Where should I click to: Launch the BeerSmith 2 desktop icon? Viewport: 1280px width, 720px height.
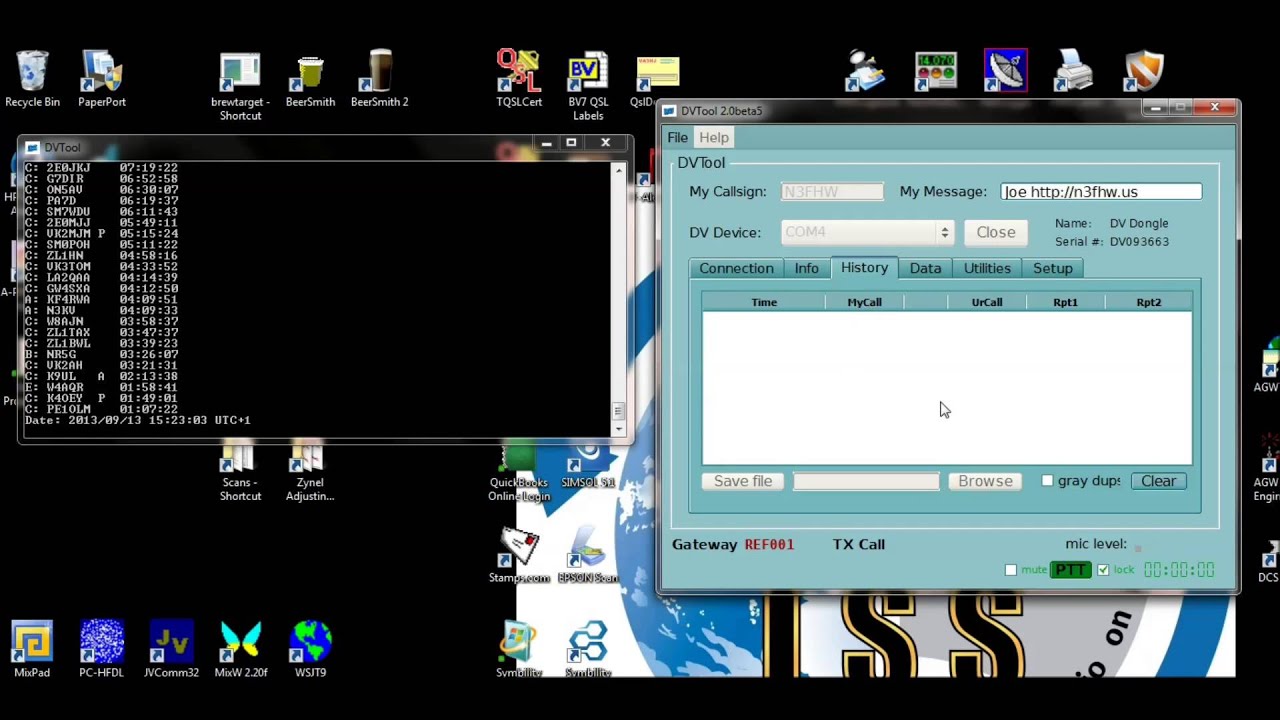[379, 78]
